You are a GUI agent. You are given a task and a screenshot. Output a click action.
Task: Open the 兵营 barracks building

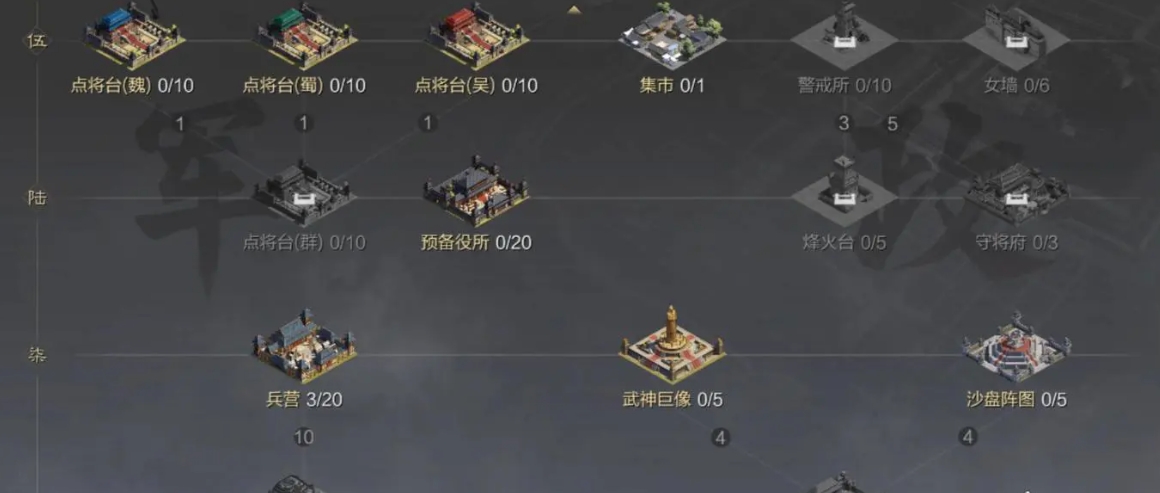304,346
